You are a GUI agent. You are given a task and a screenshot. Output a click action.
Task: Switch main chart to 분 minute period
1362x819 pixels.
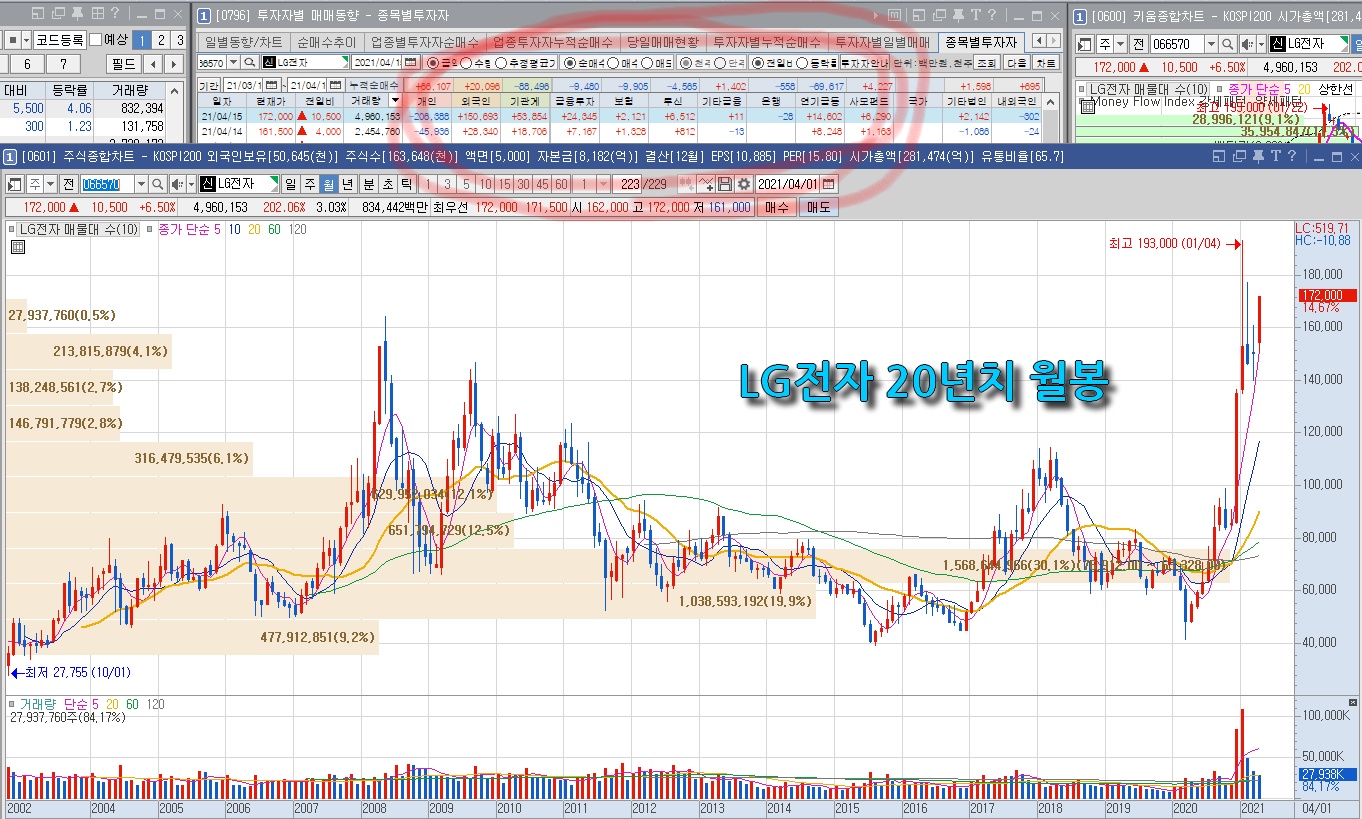(368, 184)
